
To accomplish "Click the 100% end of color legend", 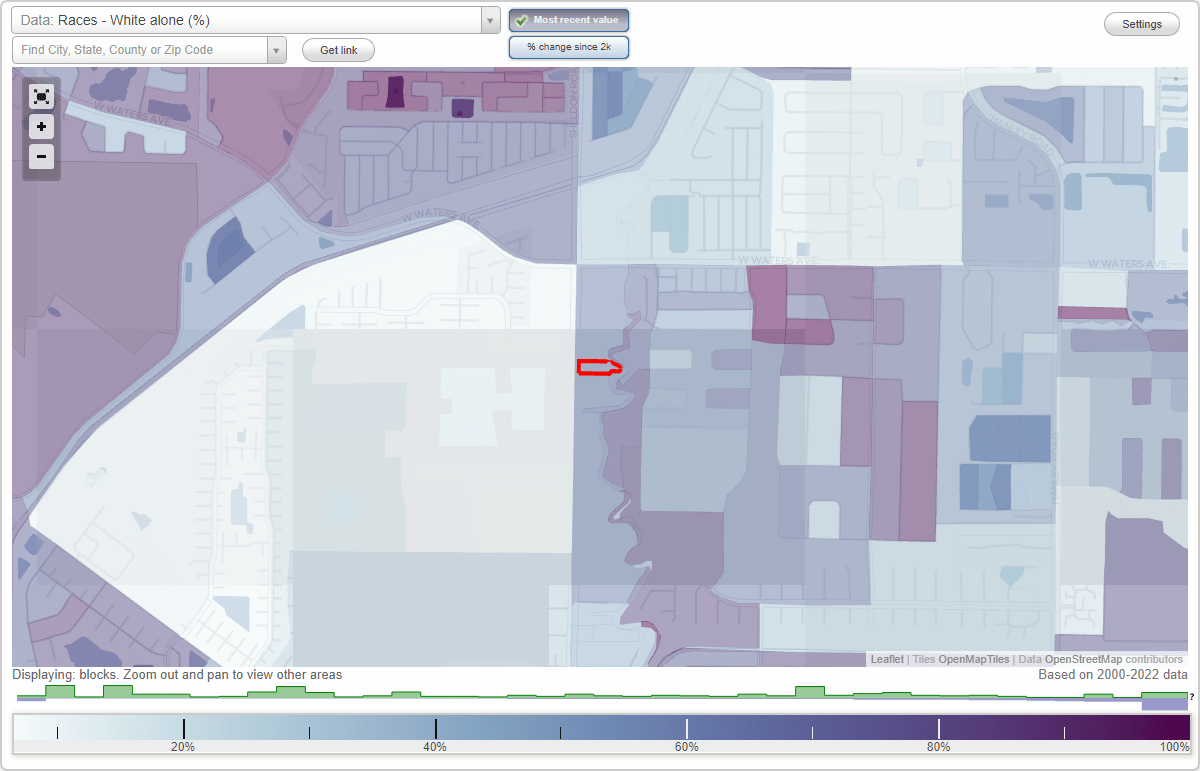I will pyautogui.click(x=1174, y=746).
